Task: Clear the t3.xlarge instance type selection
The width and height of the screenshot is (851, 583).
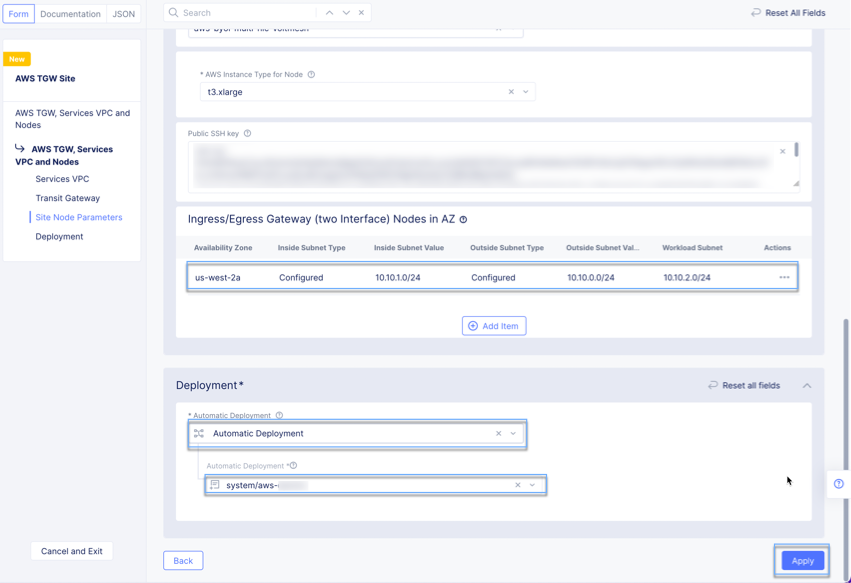Action: [x=511, y=92]
